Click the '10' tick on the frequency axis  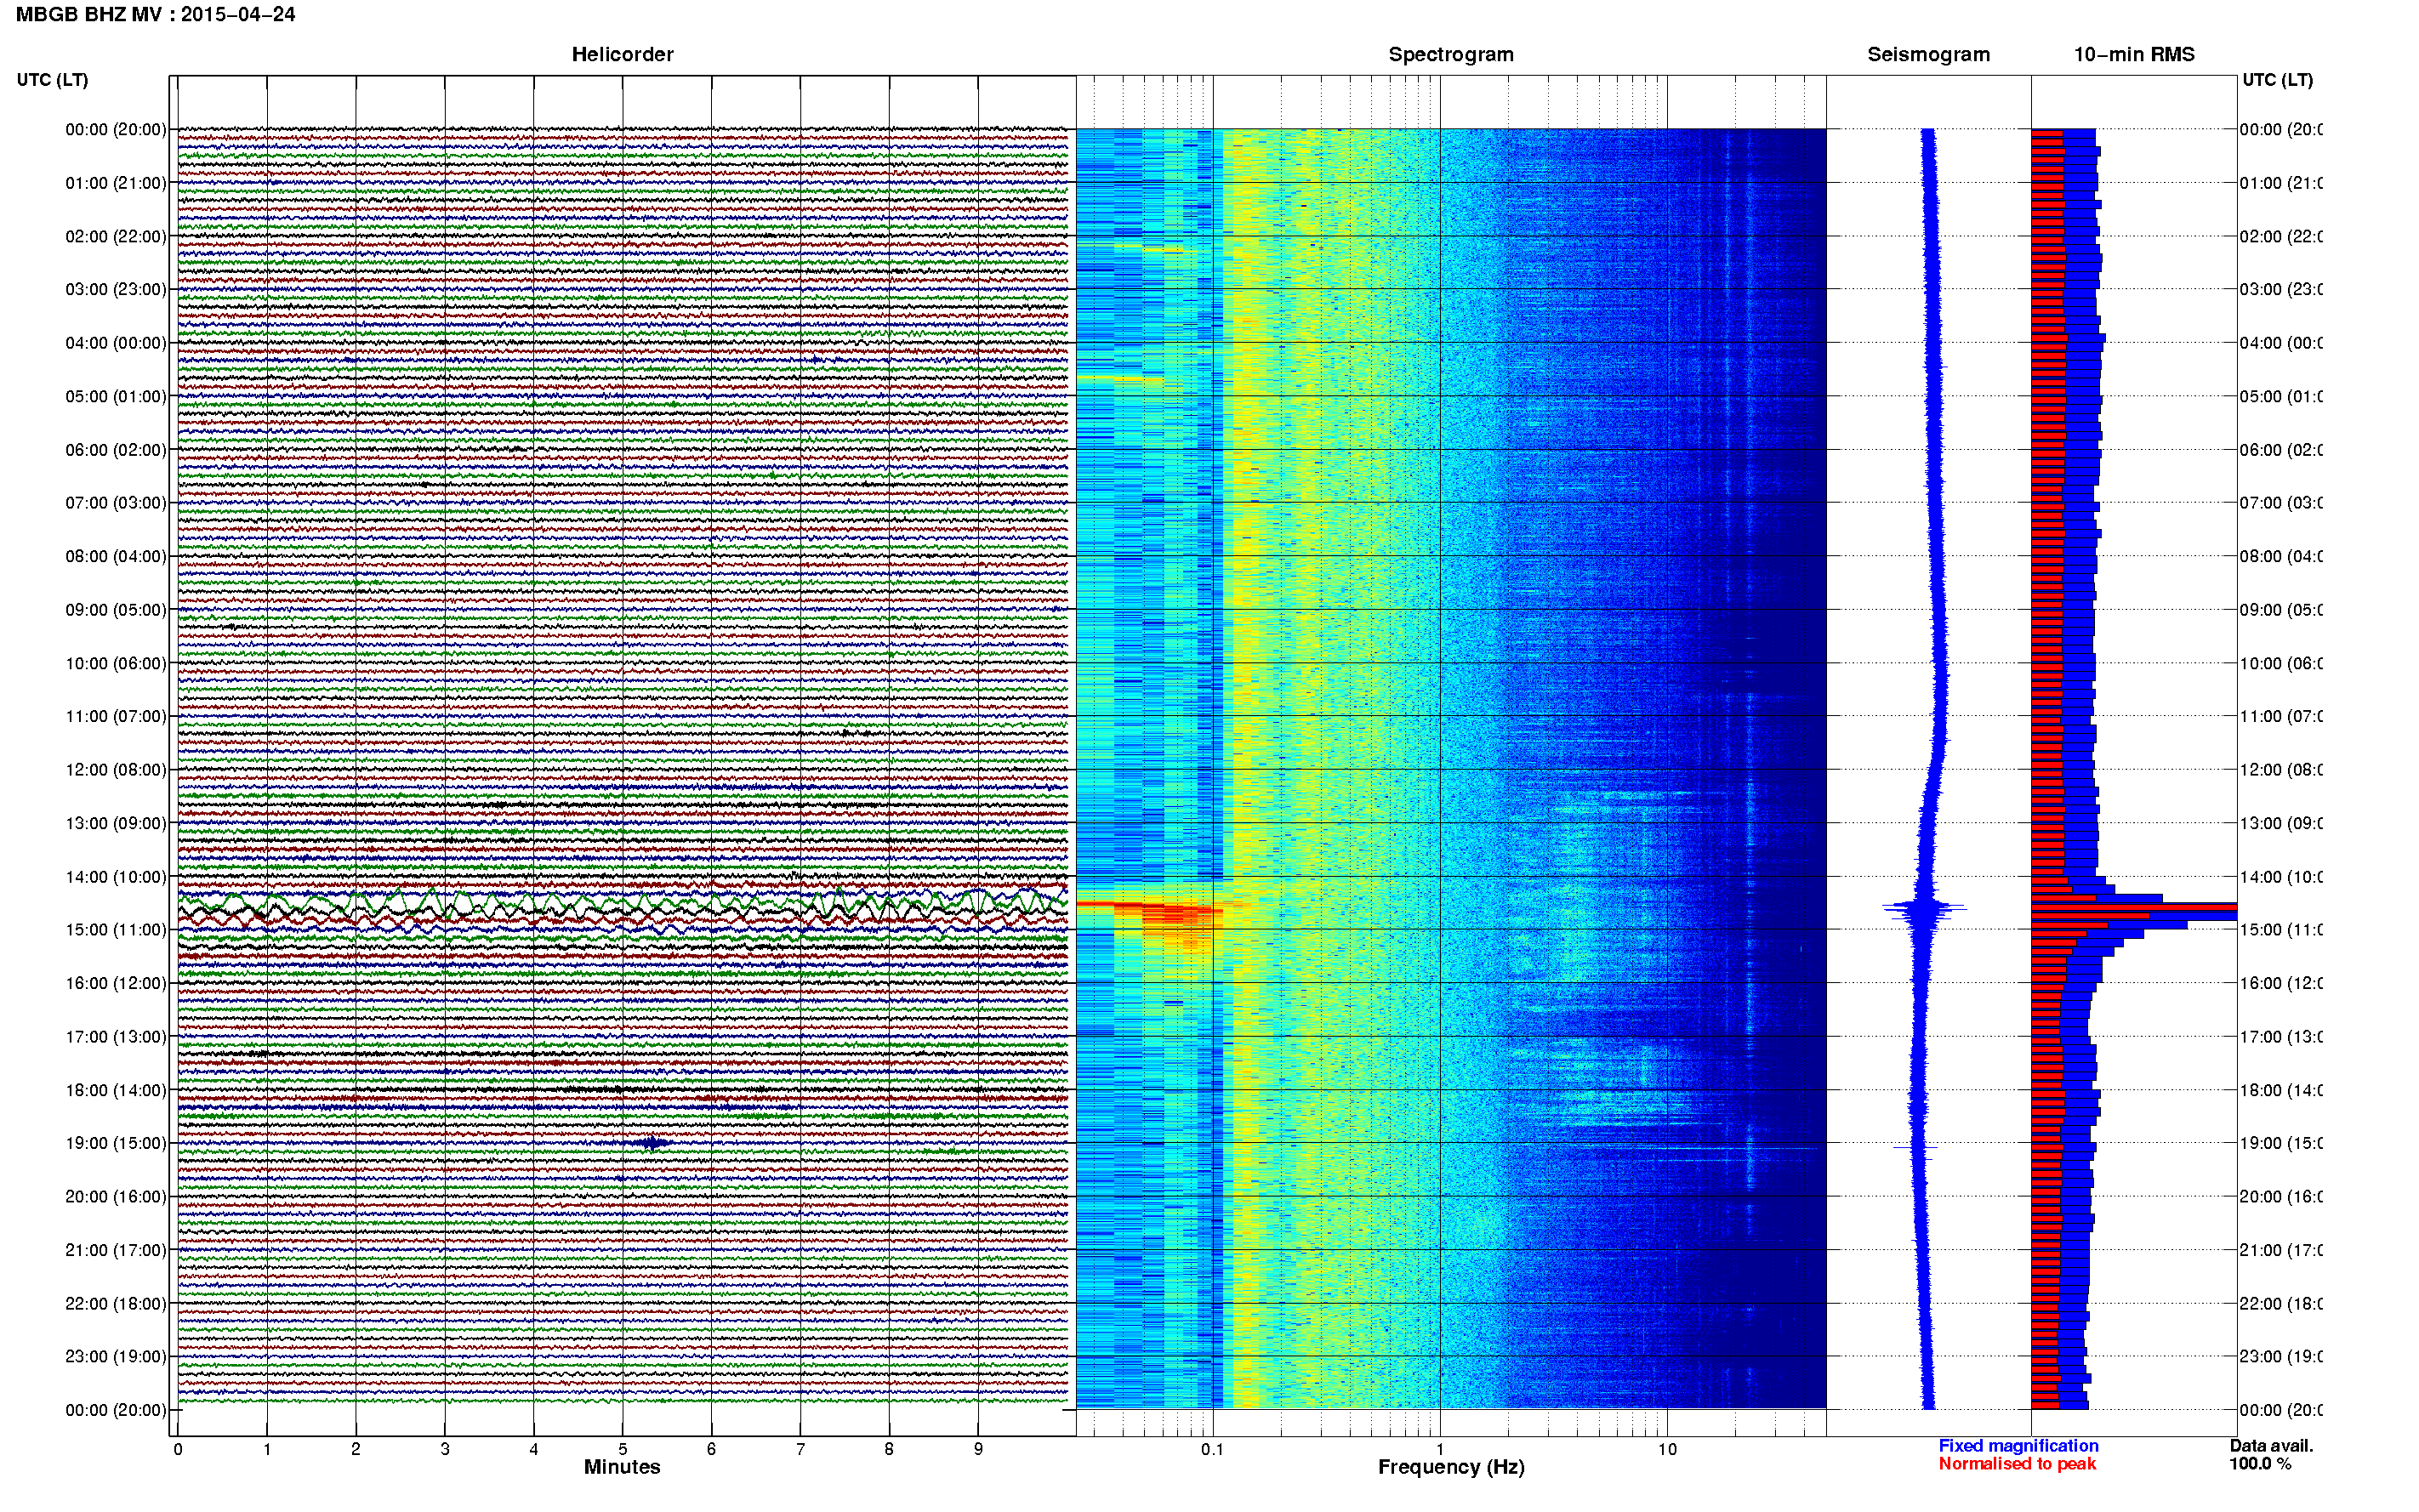coord(1667,1449)
